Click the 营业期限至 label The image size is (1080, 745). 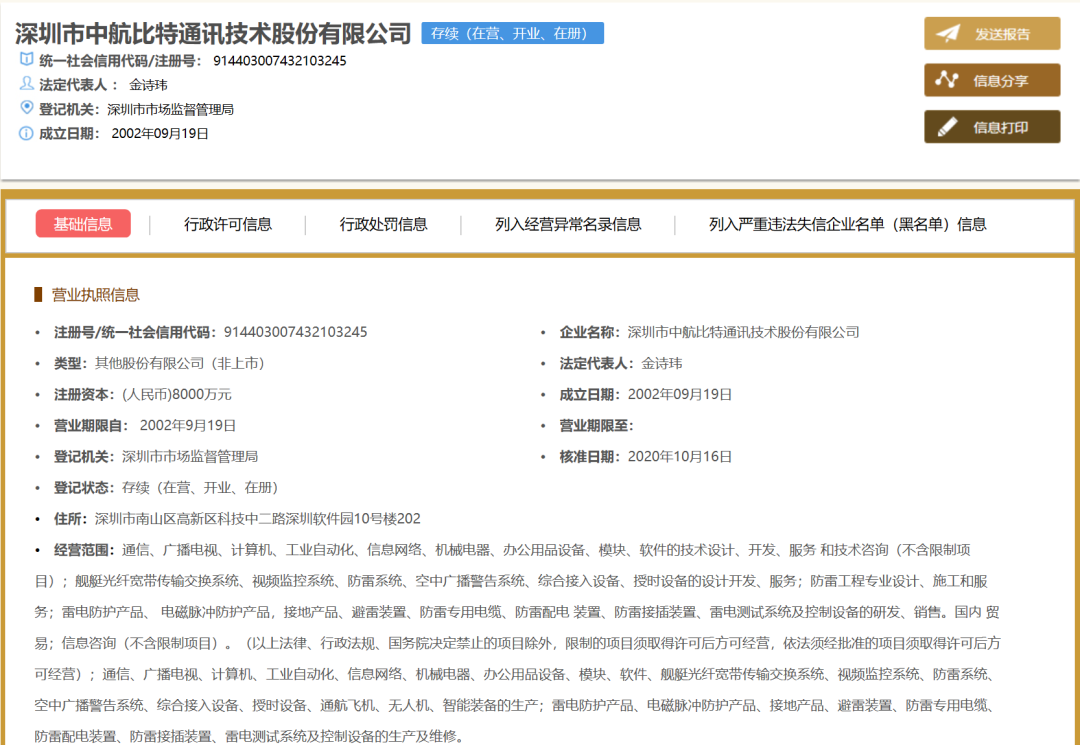(x=596, y=426)
